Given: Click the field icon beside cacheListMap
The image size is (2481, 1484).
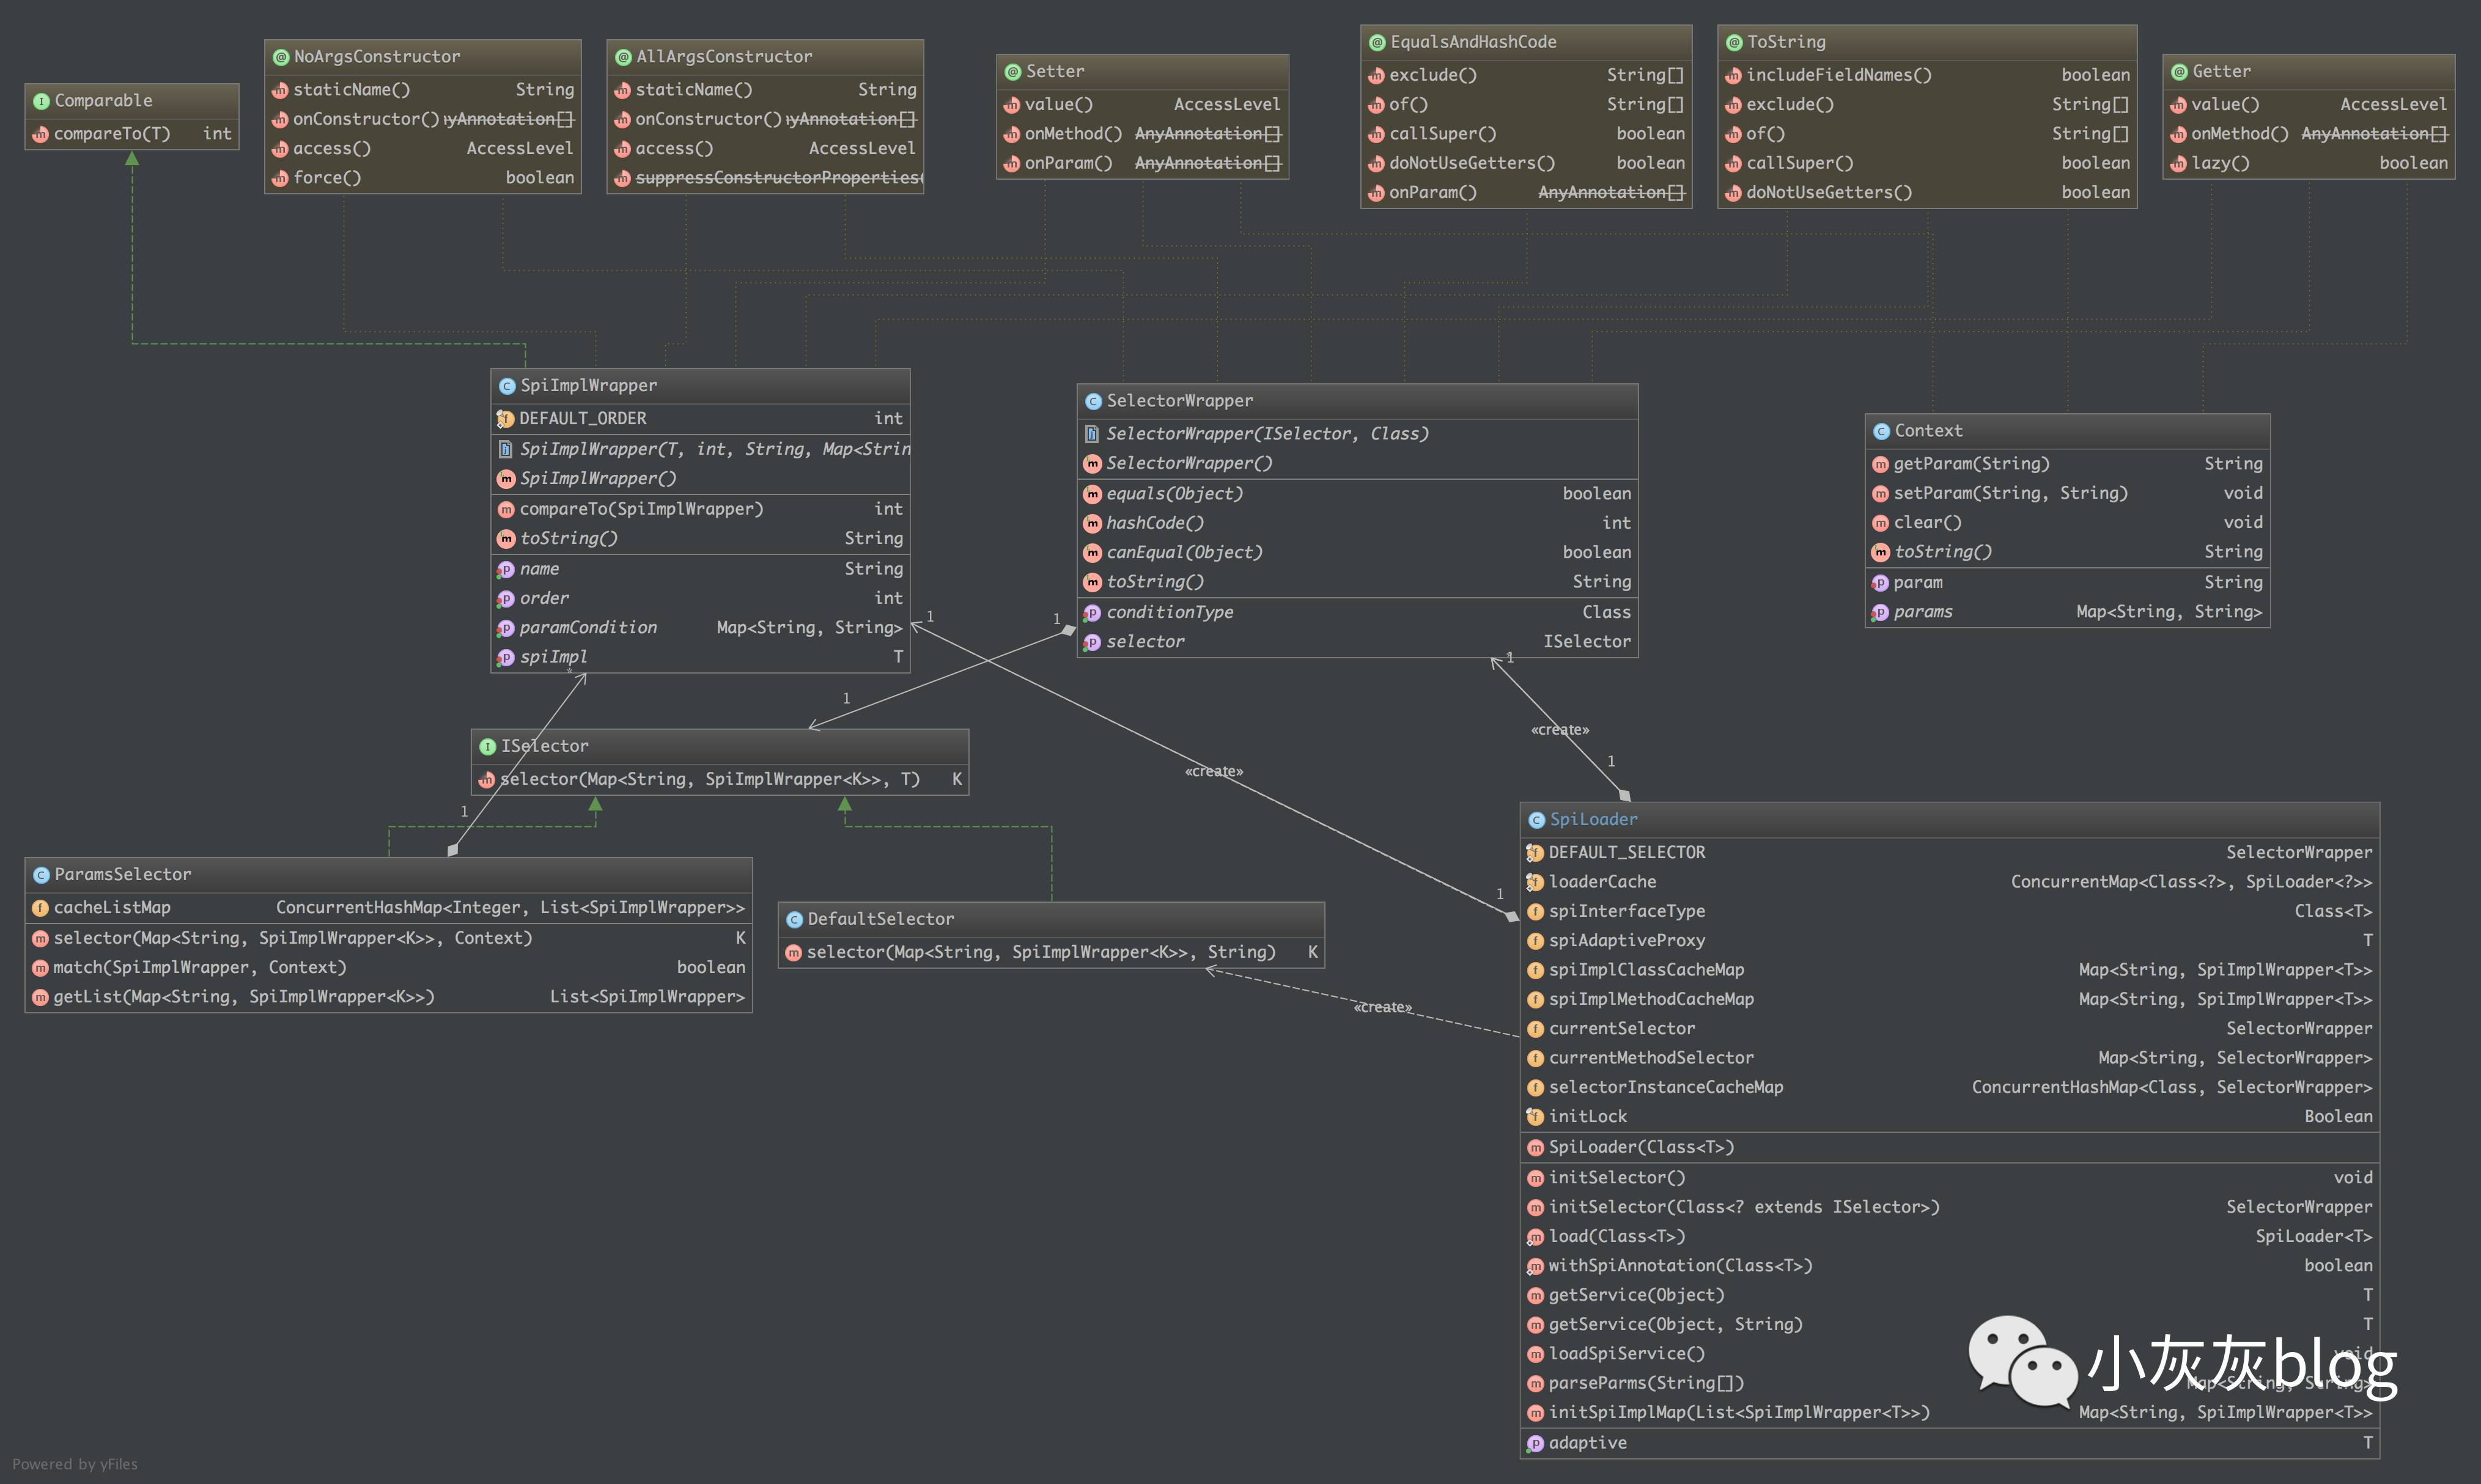Looking at the screenshot, I should pyautogui.click(x=40, y=908).
